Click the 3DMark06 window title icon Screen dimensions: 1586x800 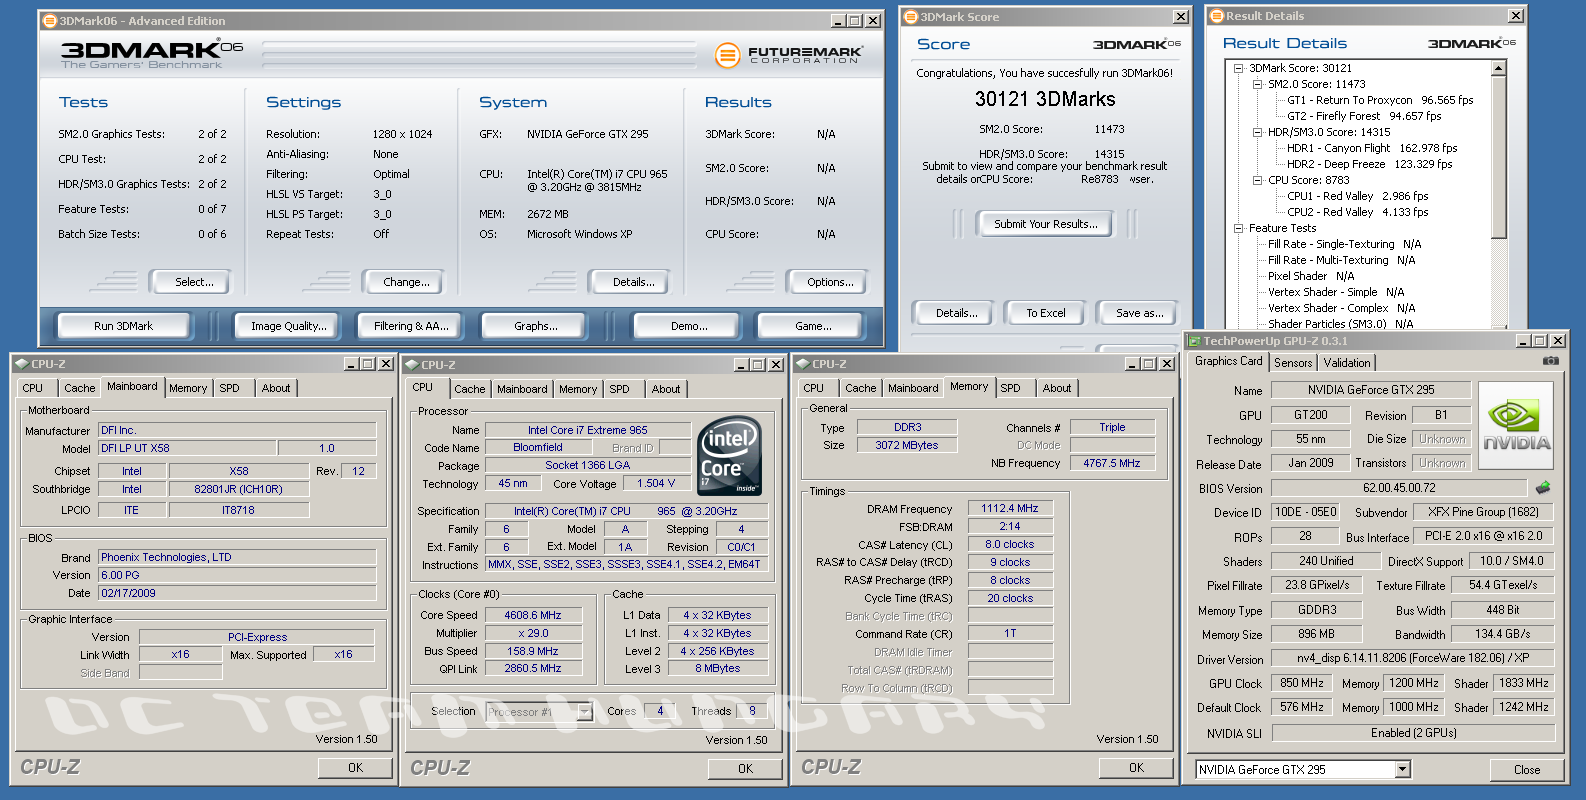click(x=49, y=20)
